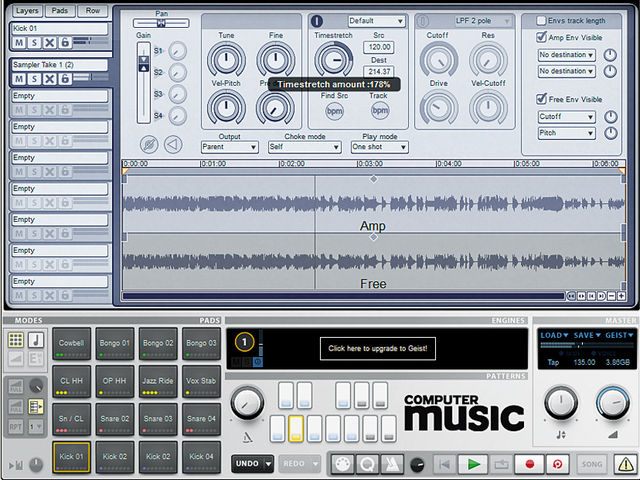Image resolution: width=640 pixels, height=480 pixels.
Task: Click the Track bpm button
Action: 380,111
